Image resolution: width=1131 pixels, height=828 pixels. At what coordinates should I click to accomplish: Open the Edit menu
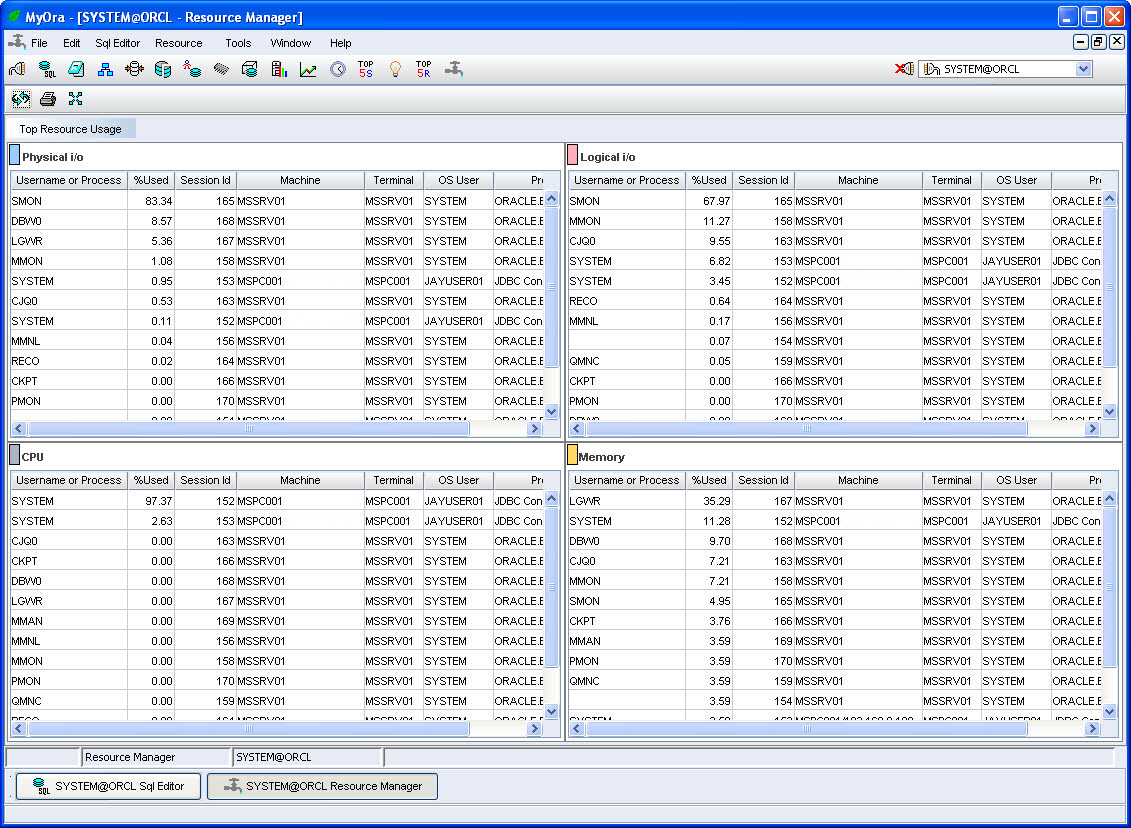71,43
